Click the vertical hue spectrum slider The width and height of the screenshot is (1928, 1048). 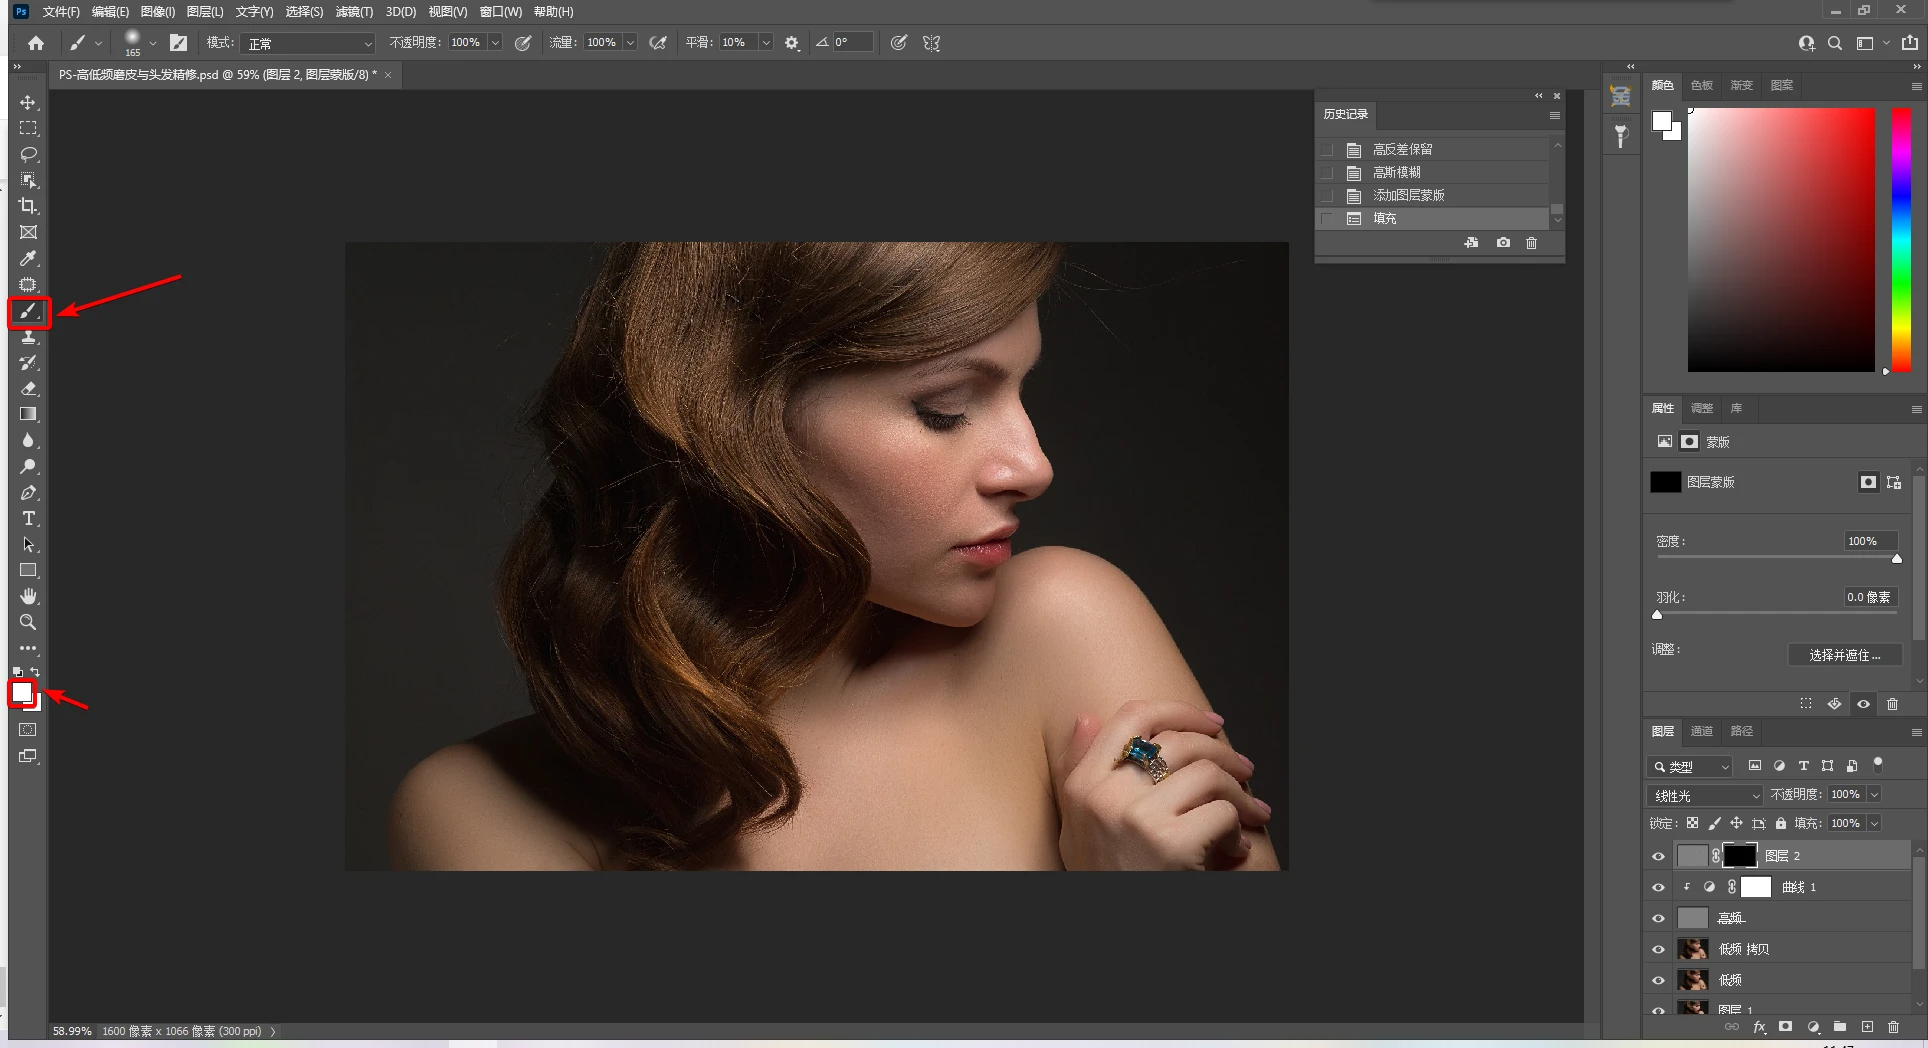[1901, 240]
